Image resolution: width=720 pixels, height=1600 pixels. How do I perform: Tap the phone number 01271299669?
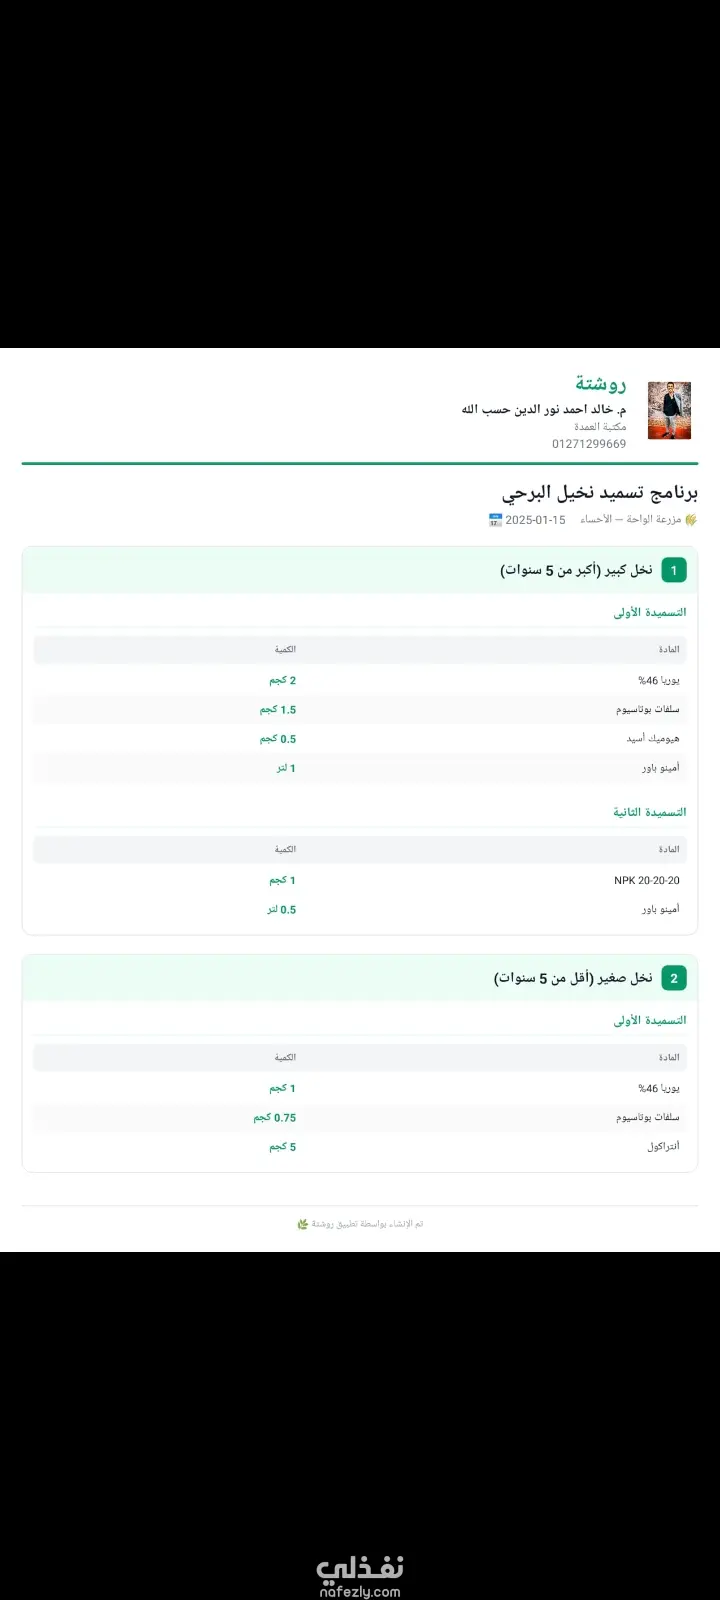coord(589,444)
